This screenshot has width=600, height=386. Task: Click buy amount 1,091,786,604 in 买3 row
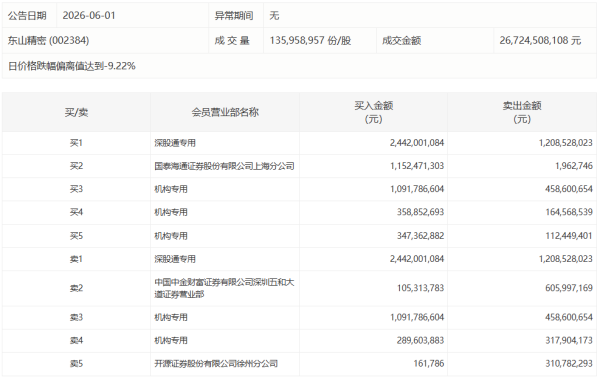pyautogui.click(x=417, y=189)
